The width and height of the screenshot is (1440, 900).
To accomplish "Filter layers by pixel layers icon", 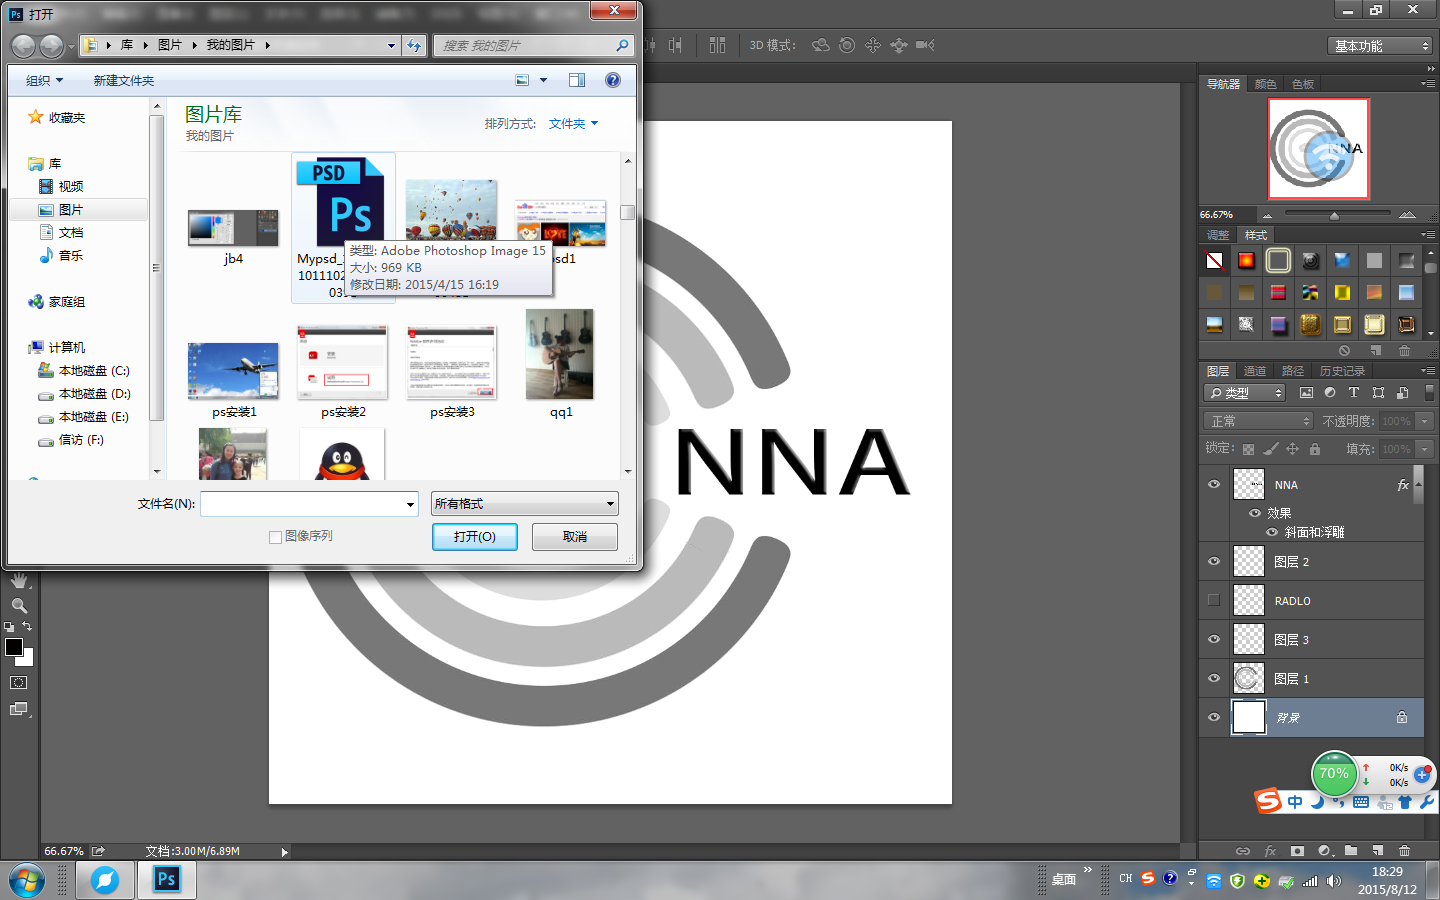I will pyautogui.click(x=1306, y=393).
